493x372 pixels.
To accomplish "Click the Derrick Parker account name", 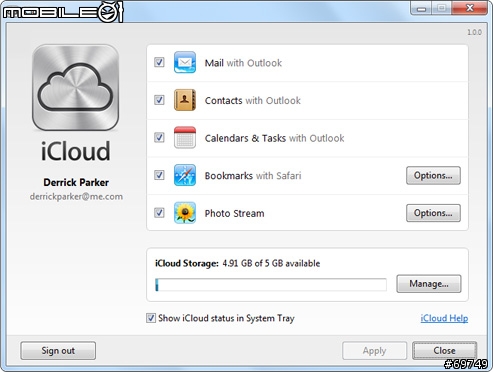I will point(76,182).
